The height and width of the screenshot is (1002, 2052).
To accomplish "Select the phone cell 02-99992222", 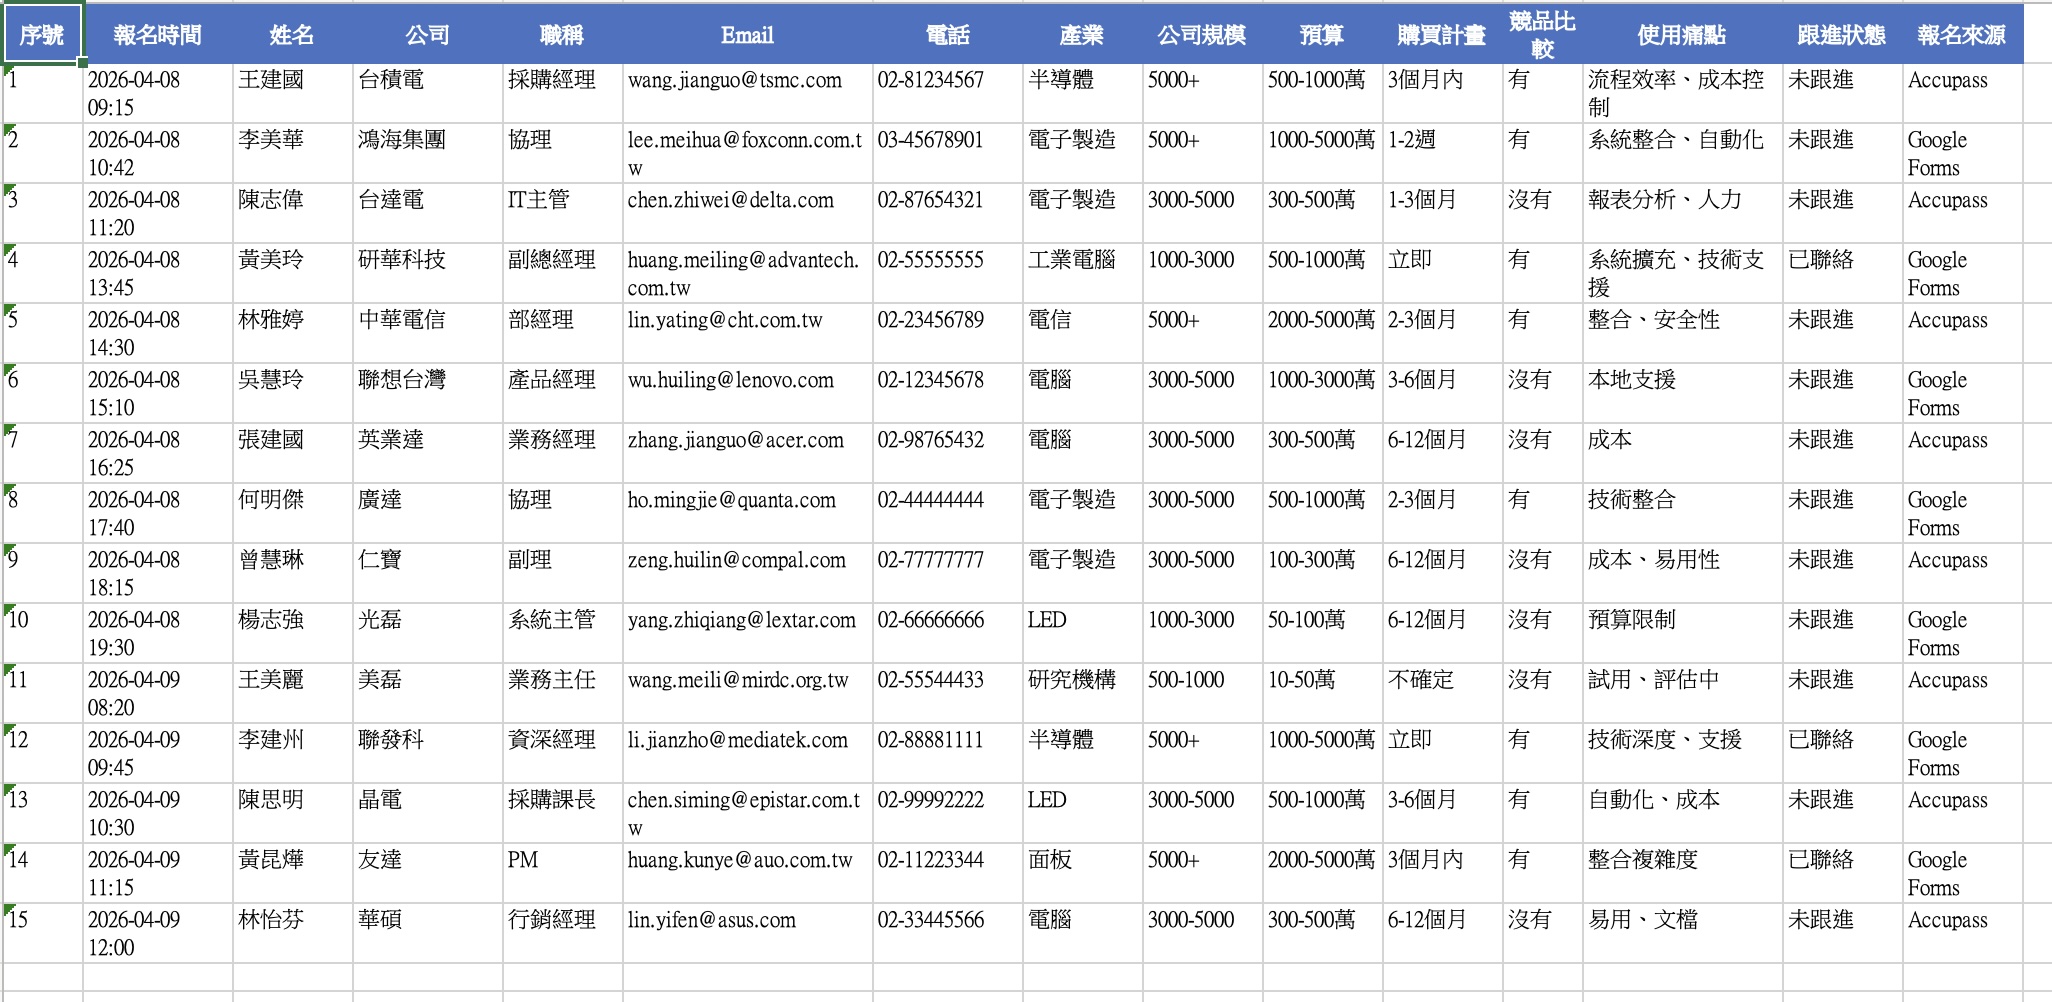I will click(947, 814).
